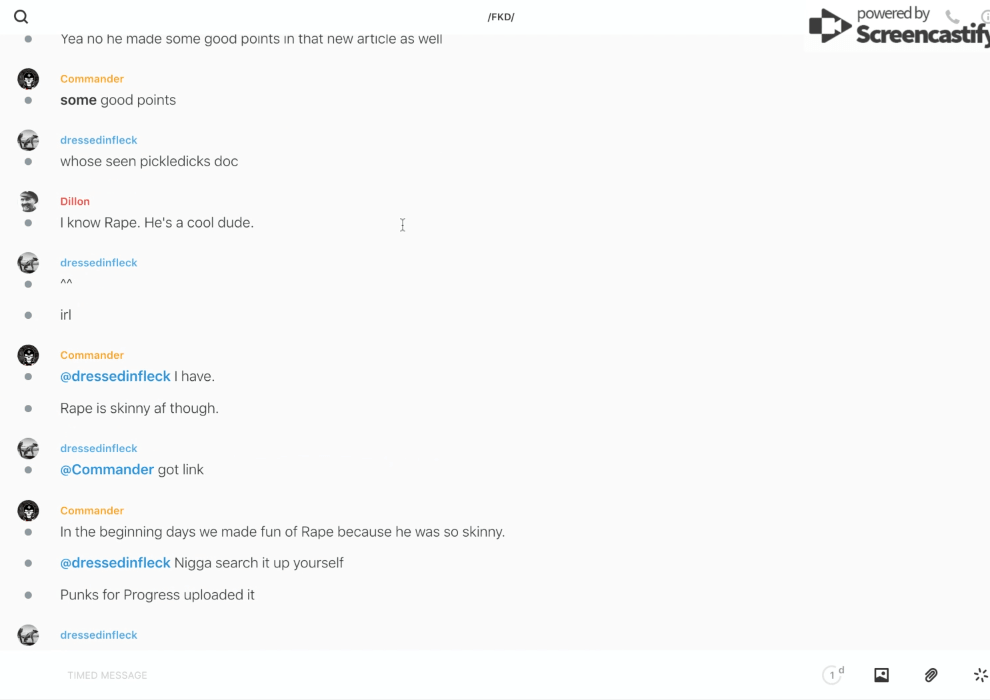Image resolution: width=990 pixels, height=700 pixels.
Task: Click the image upload picture icon
Action: [881, 675]
